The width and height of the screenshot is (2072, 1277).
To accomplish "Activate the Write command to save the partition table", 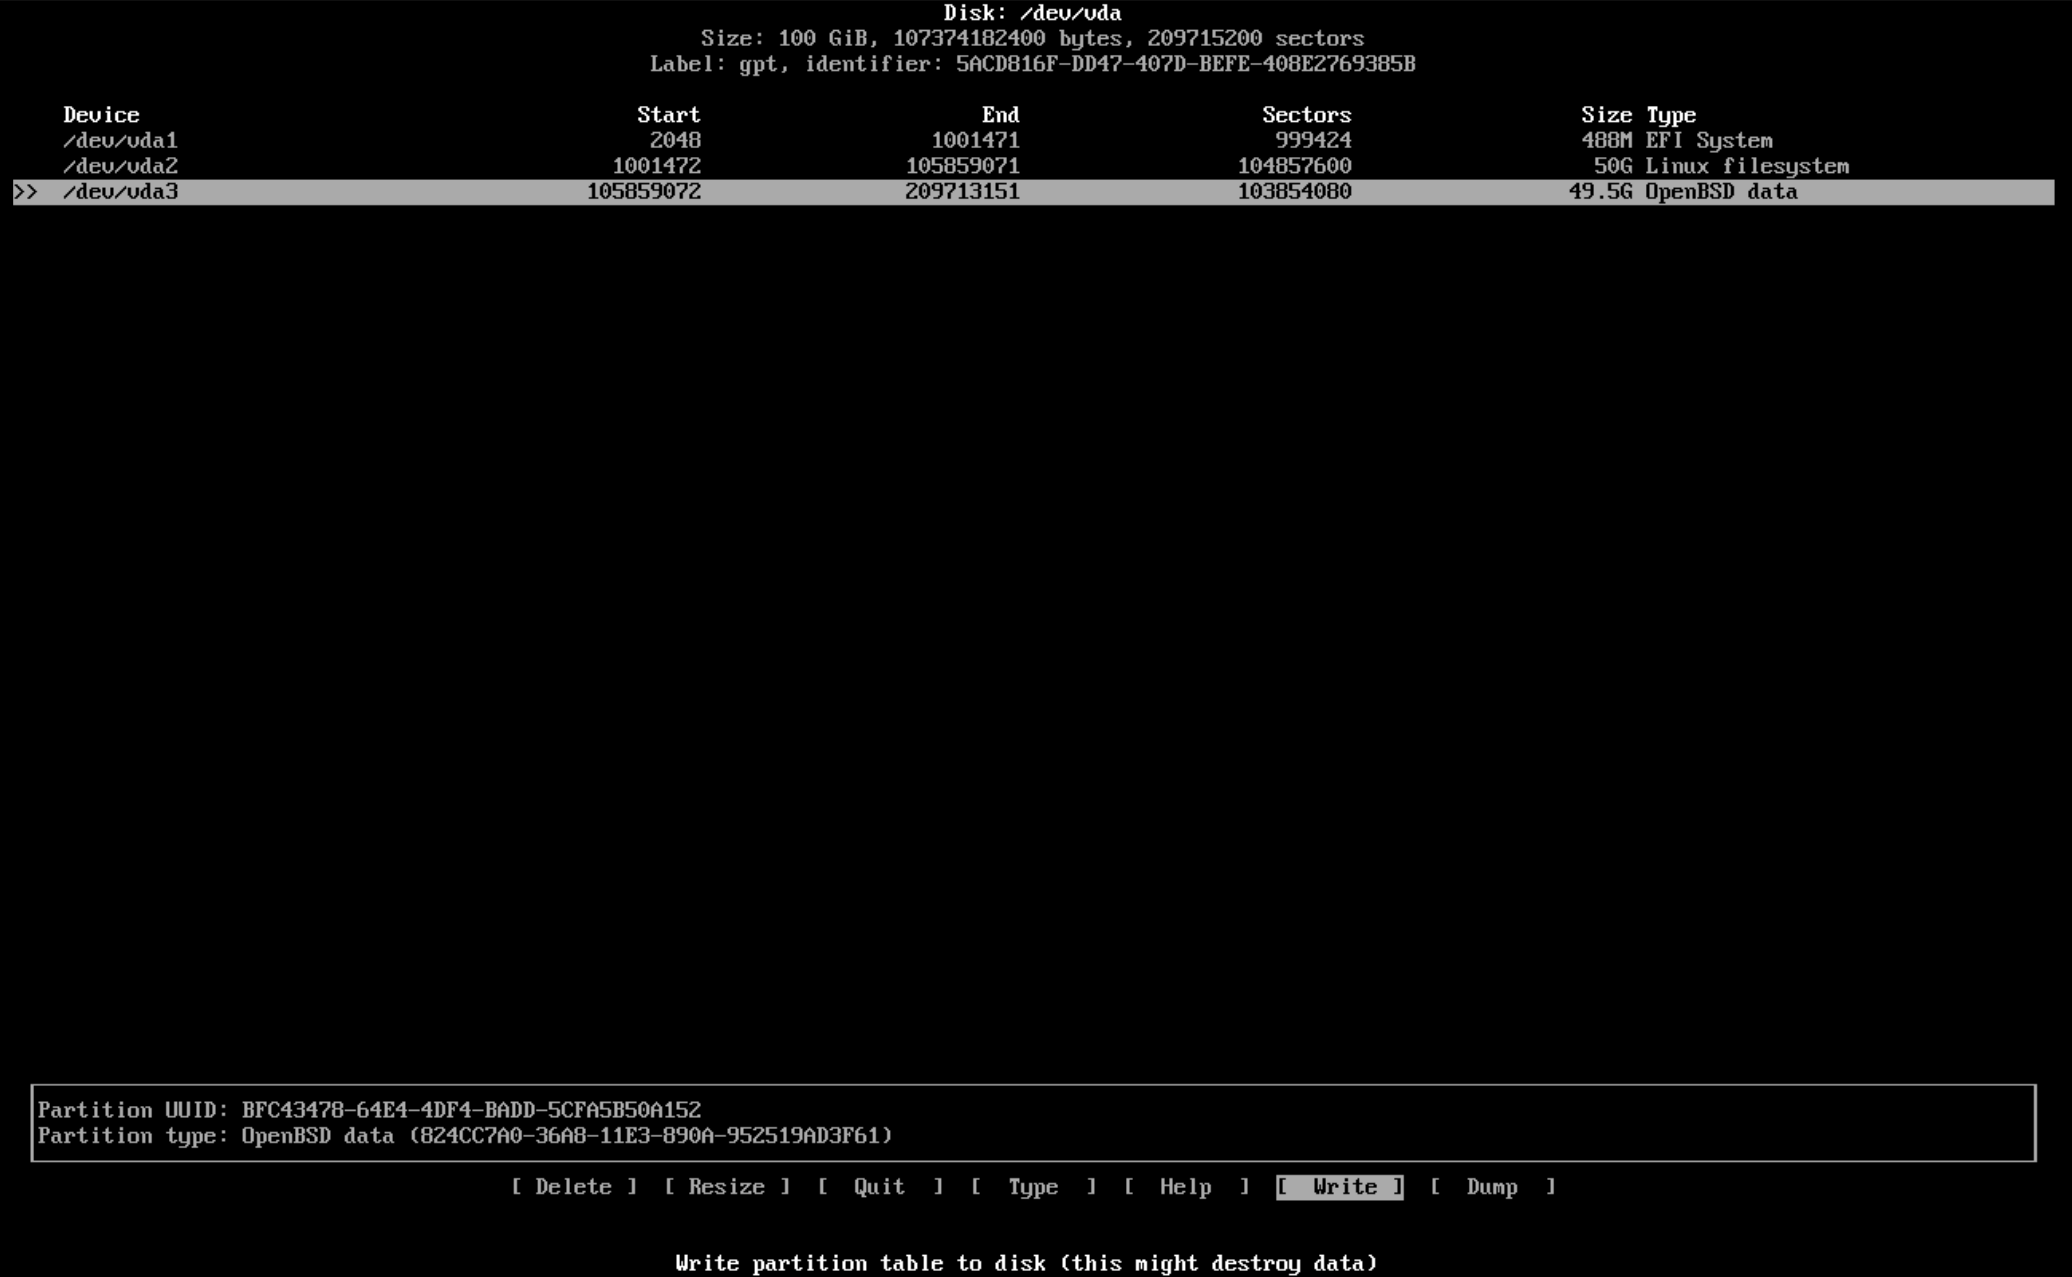I will click(x=1340, y=1187).
